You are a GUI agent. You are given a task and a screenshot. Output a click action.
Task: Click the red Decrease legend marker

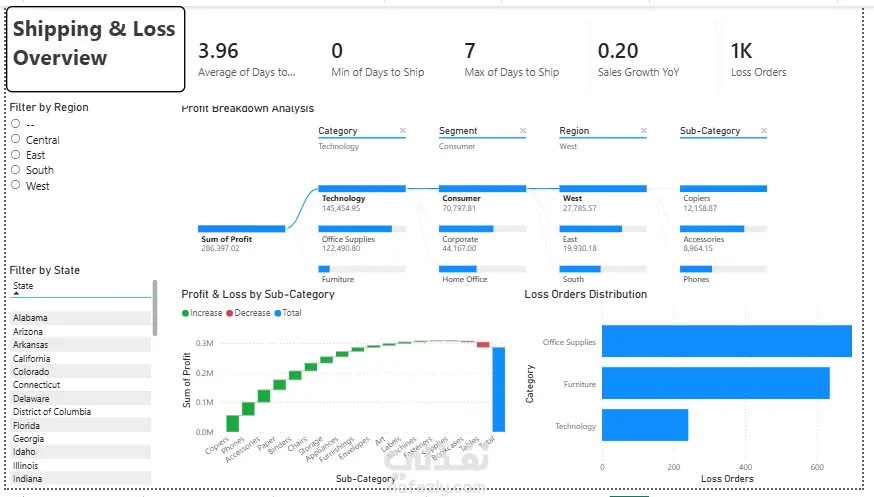(x=229, y=313)
